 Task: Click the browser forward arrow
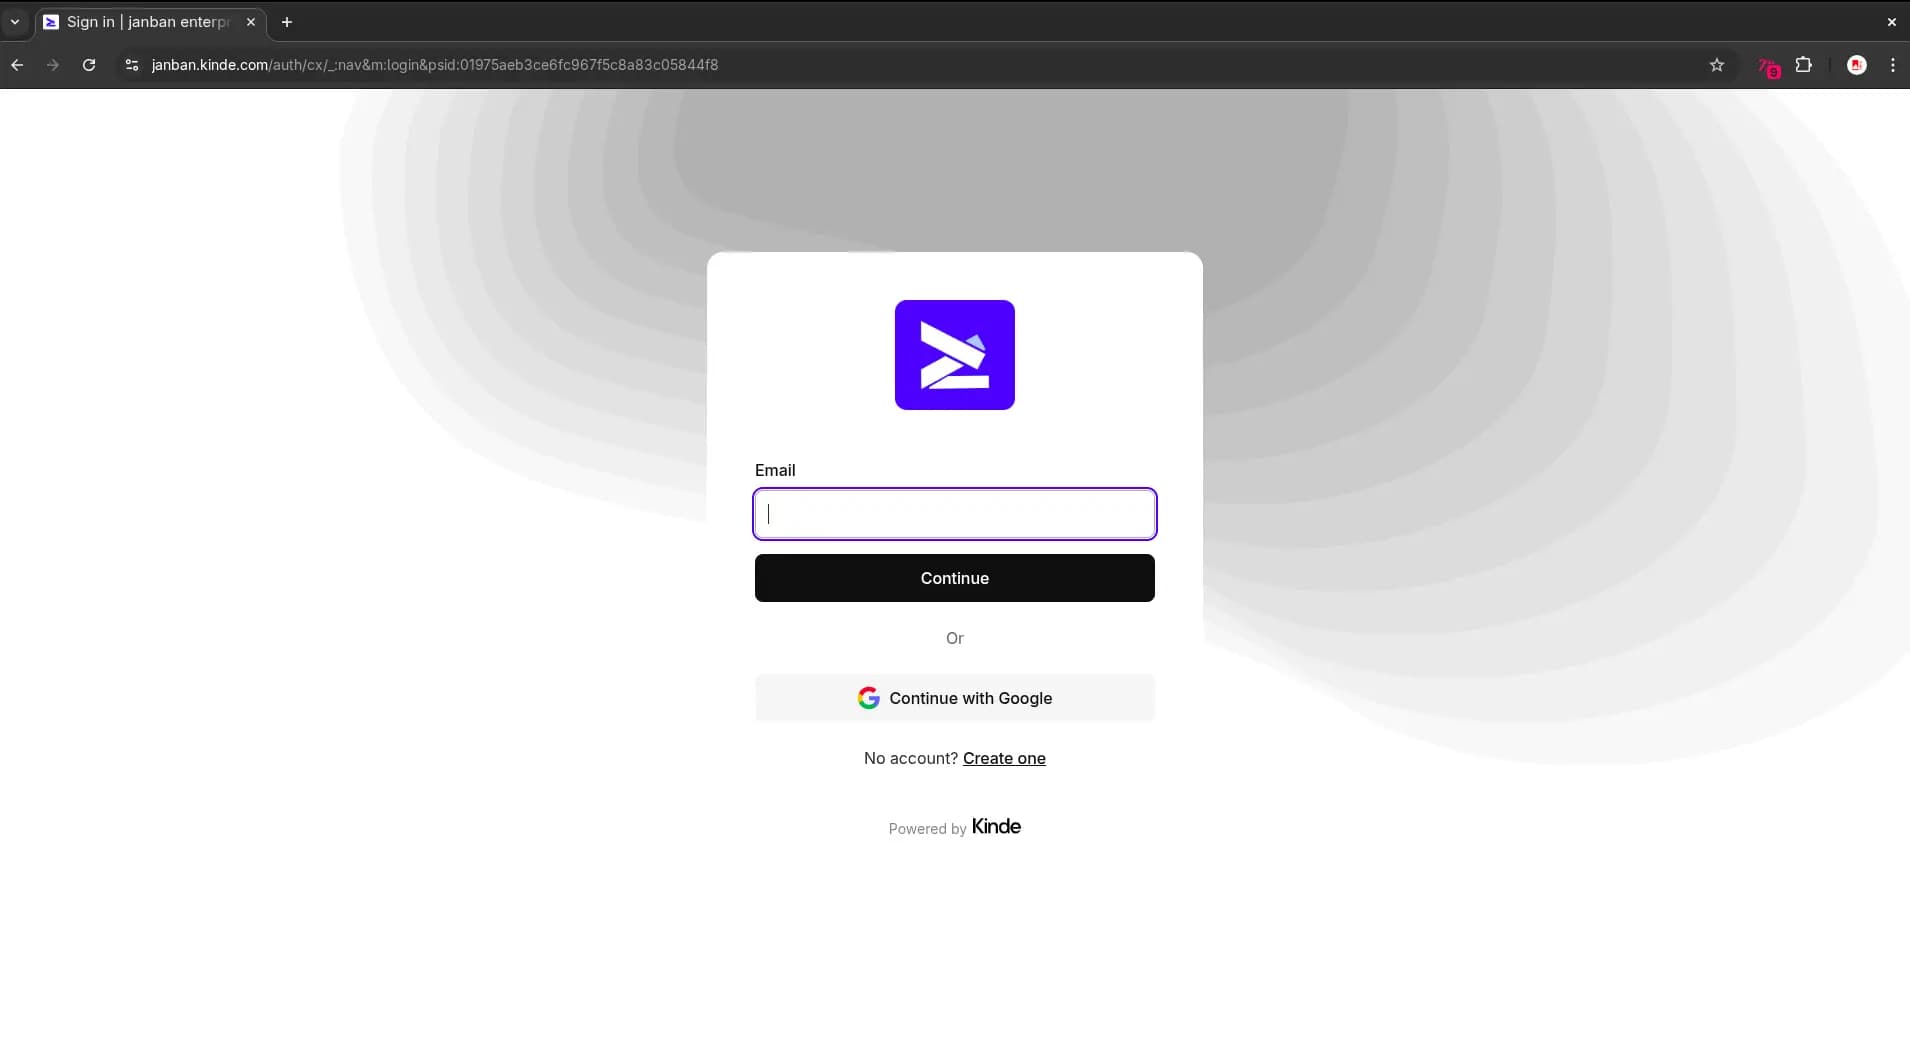tap(53, 65)
